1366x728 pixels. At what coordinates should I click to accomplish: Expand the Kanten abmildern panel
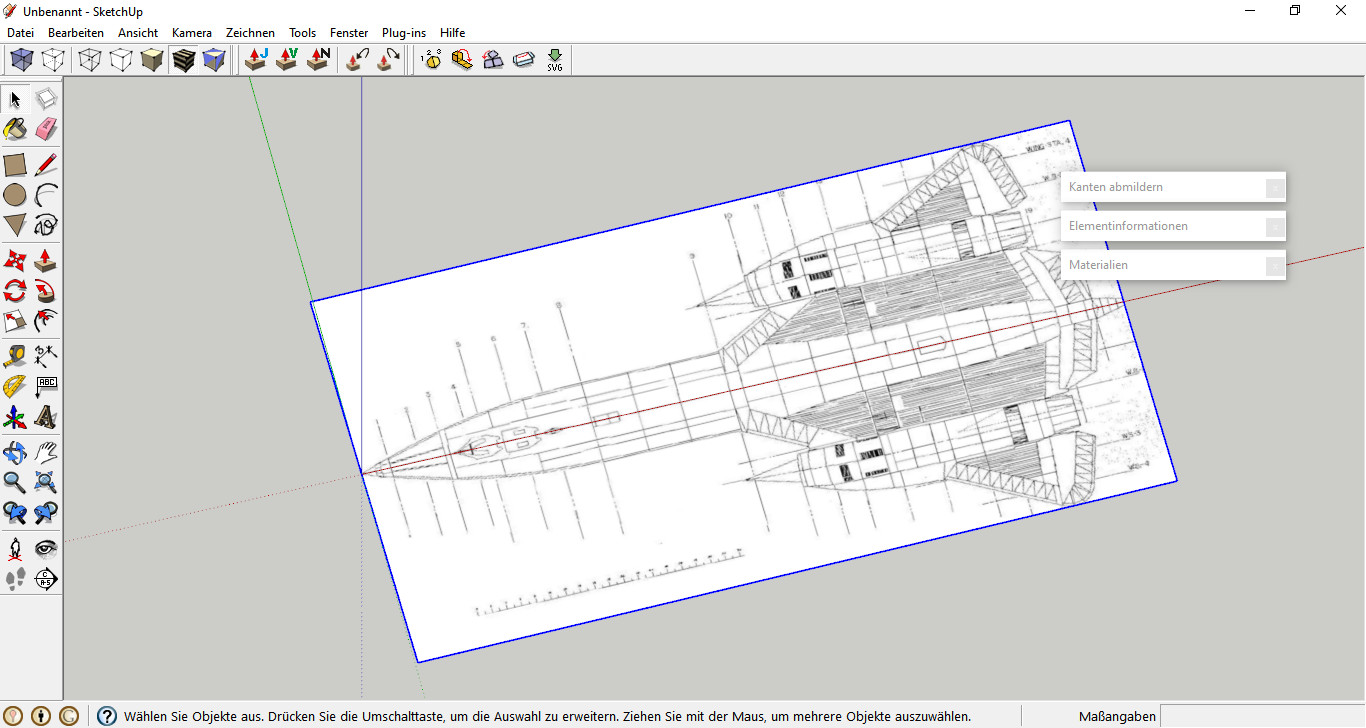pos(1173,187)
